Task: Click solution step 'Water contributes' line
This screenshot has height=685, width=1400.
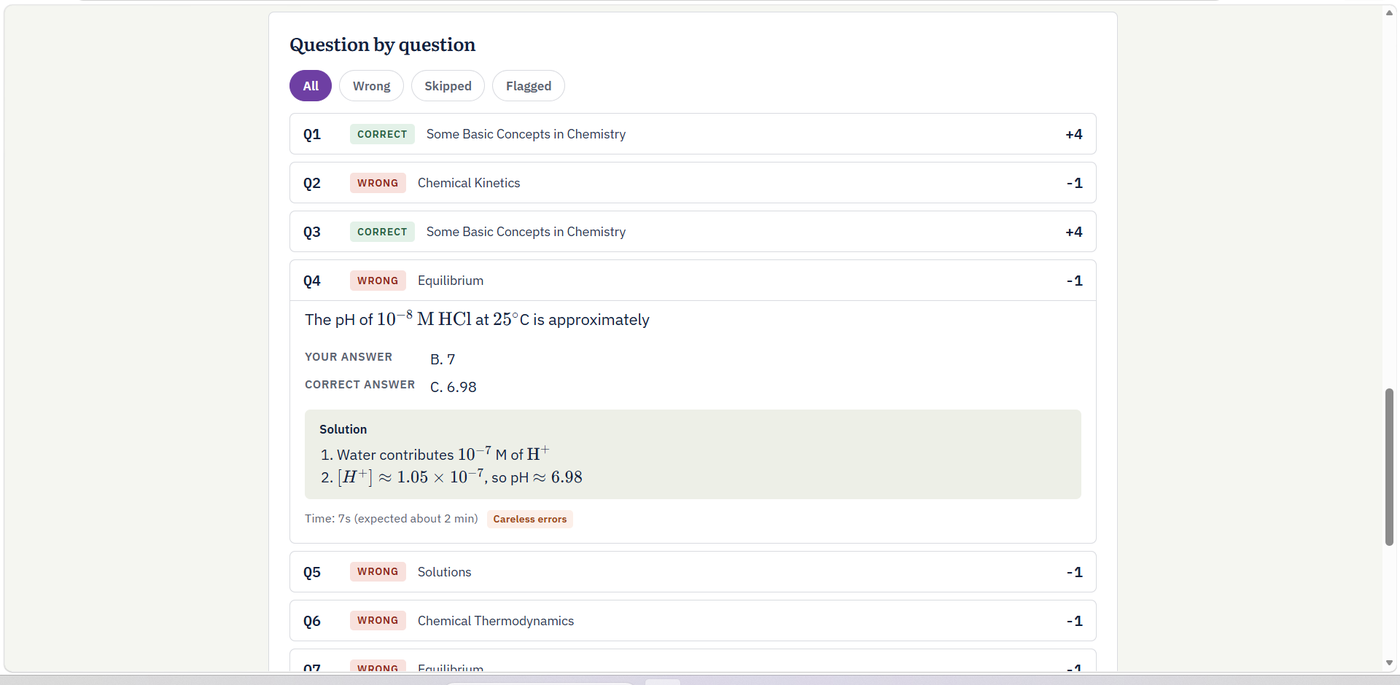Action: pyautogui.click(x=436, y=453)
